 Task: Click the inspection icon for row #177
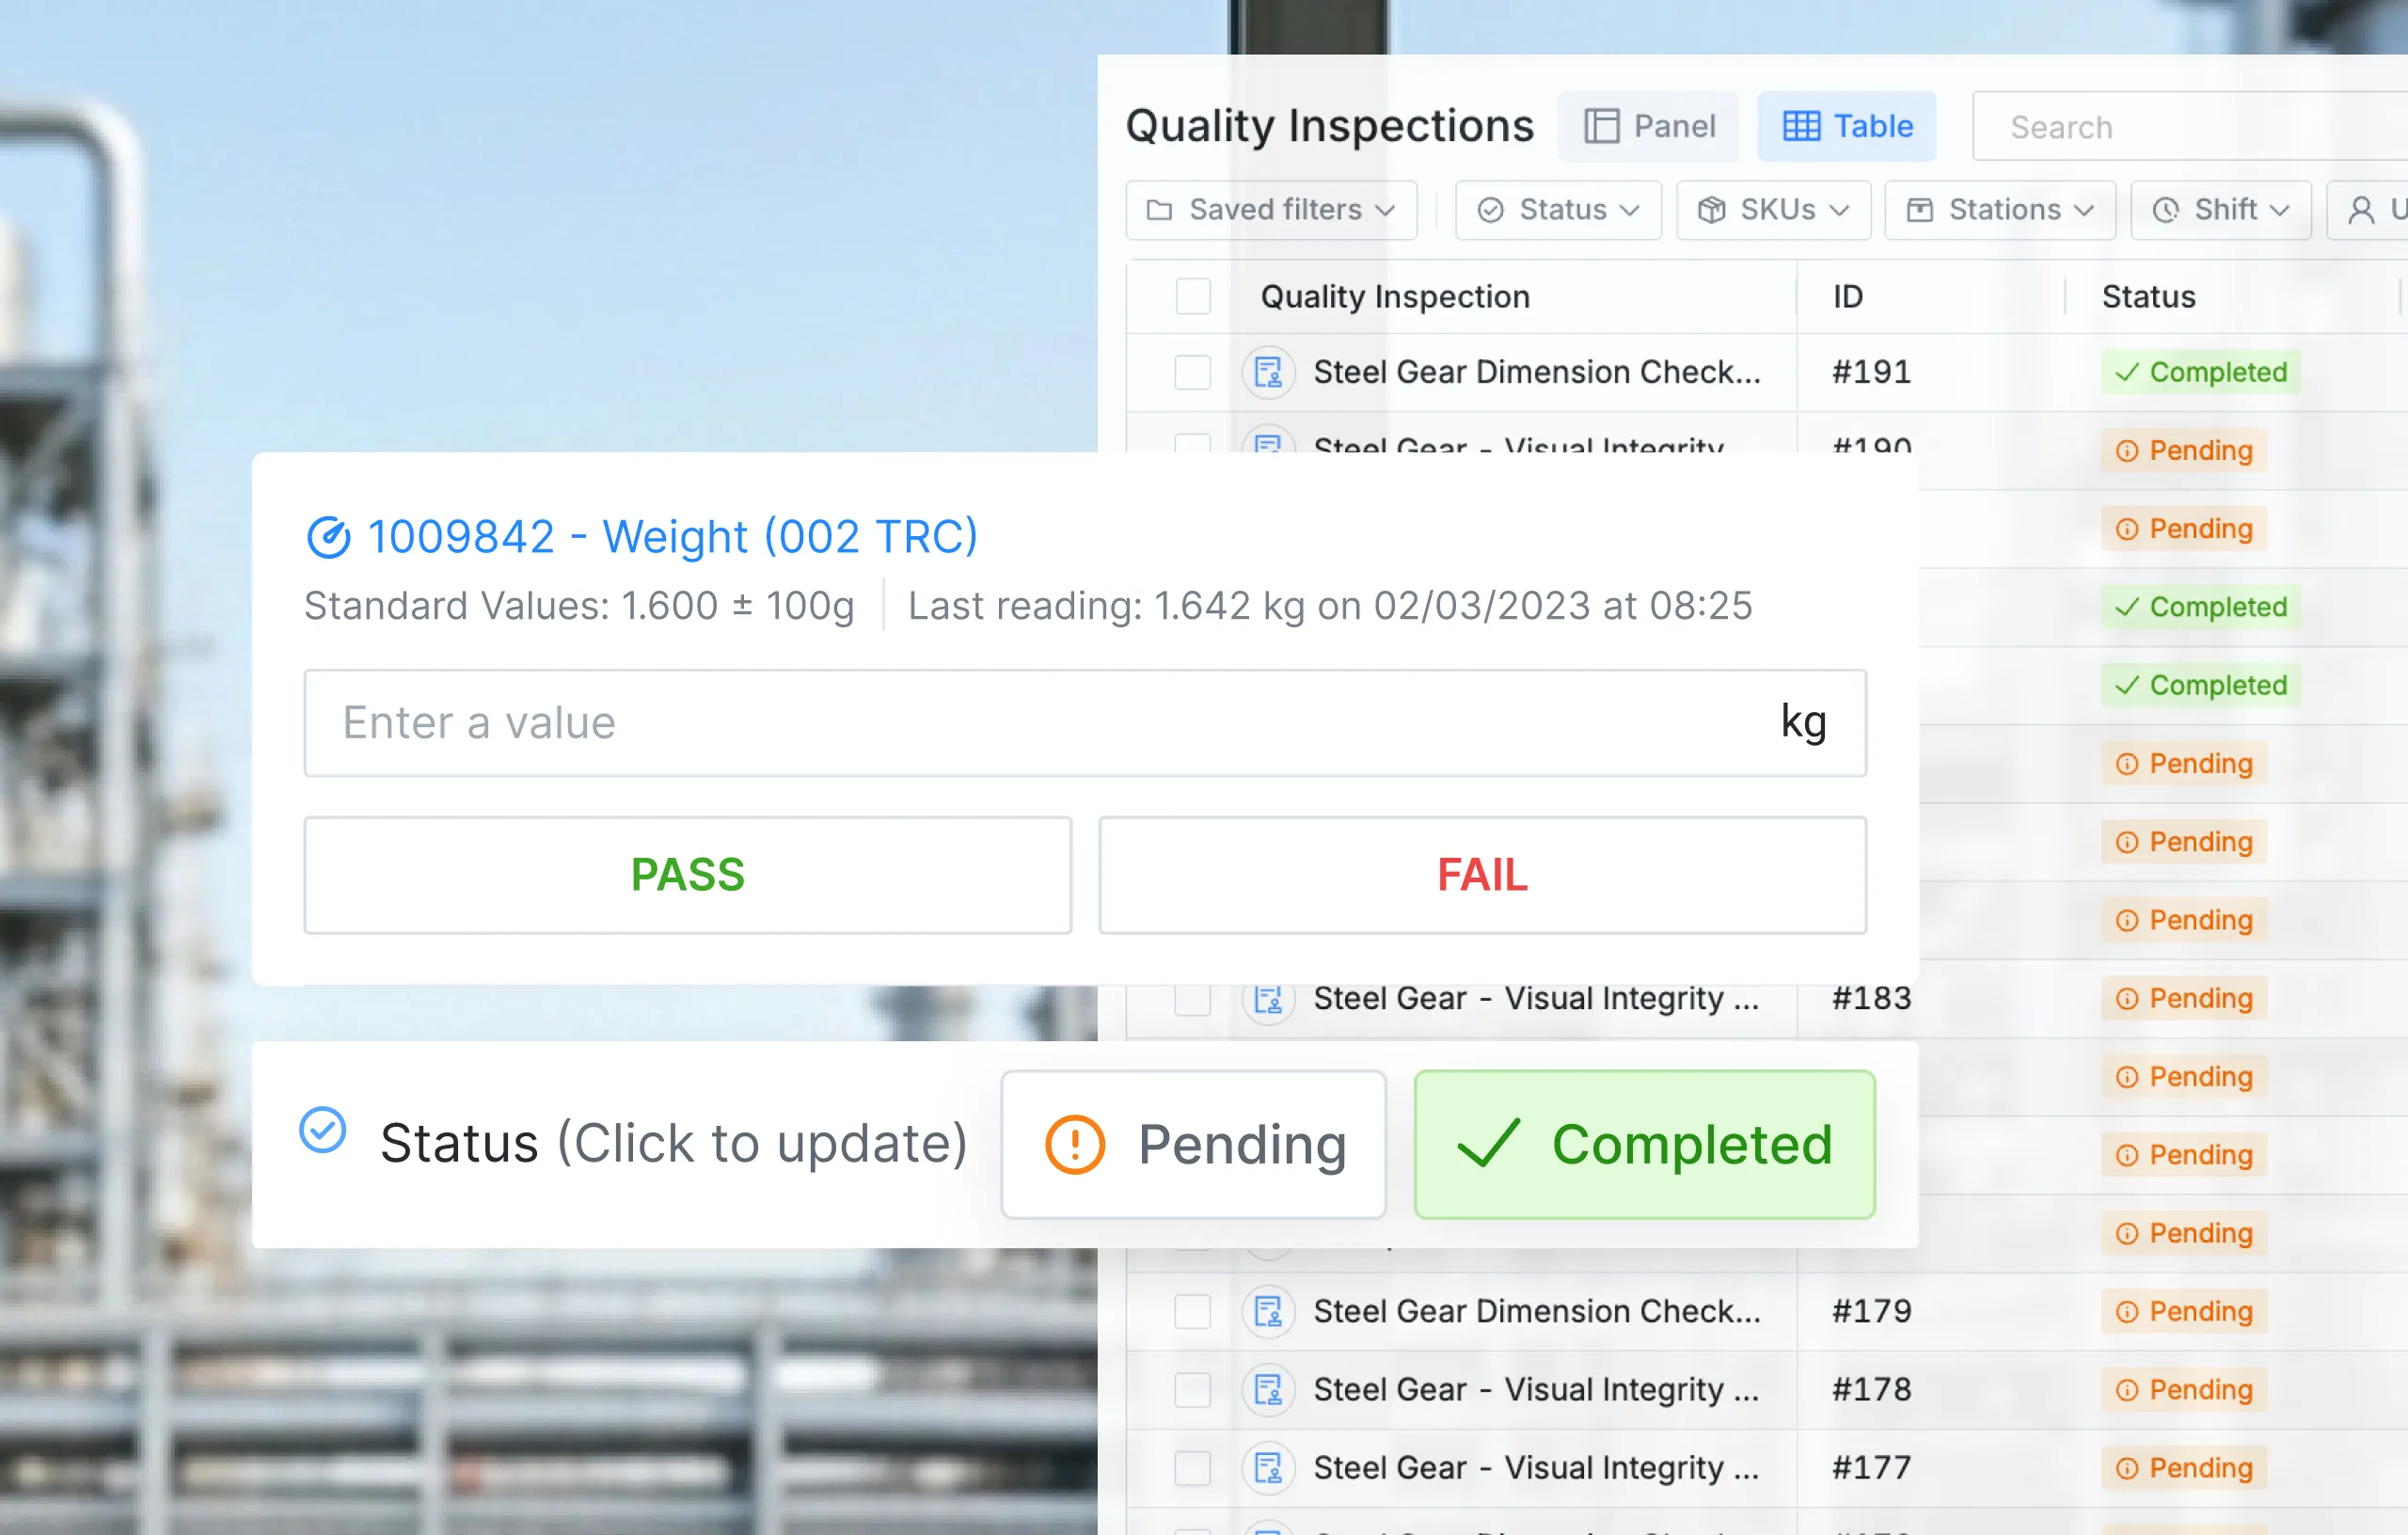[x=1268, y=1467]
